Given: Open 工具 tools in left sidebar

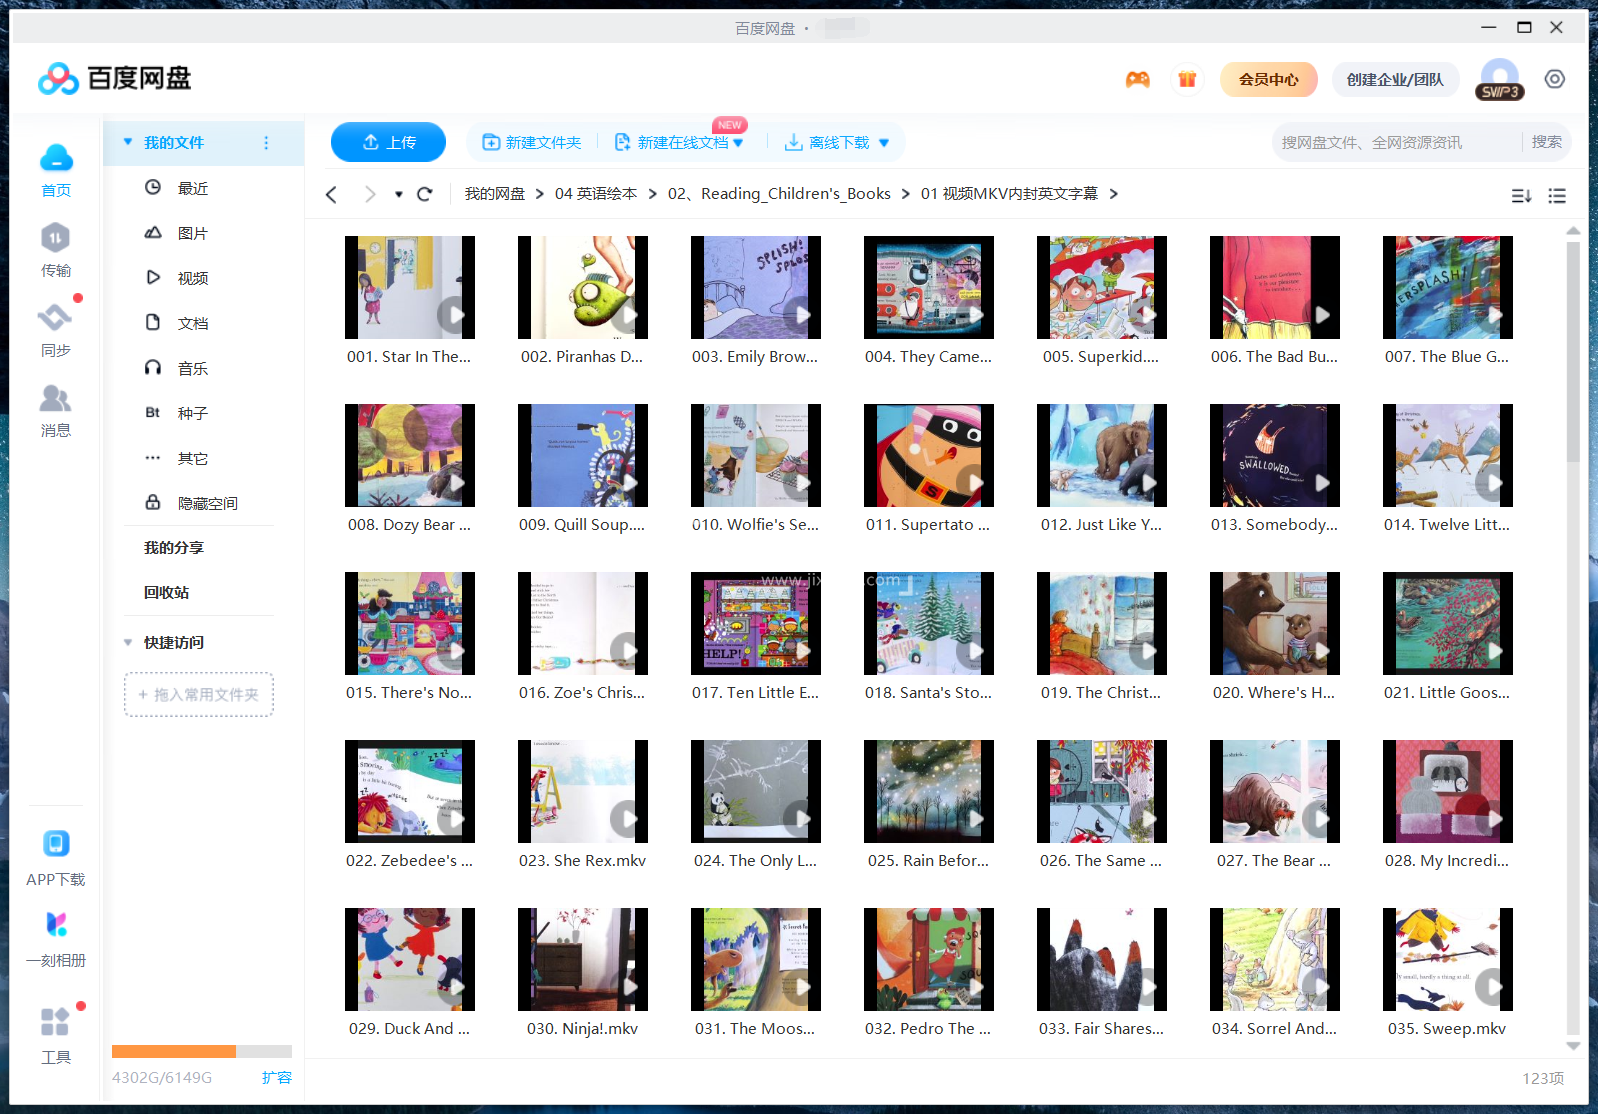Looking at the screenshot, I should [x=56, y=1035].
